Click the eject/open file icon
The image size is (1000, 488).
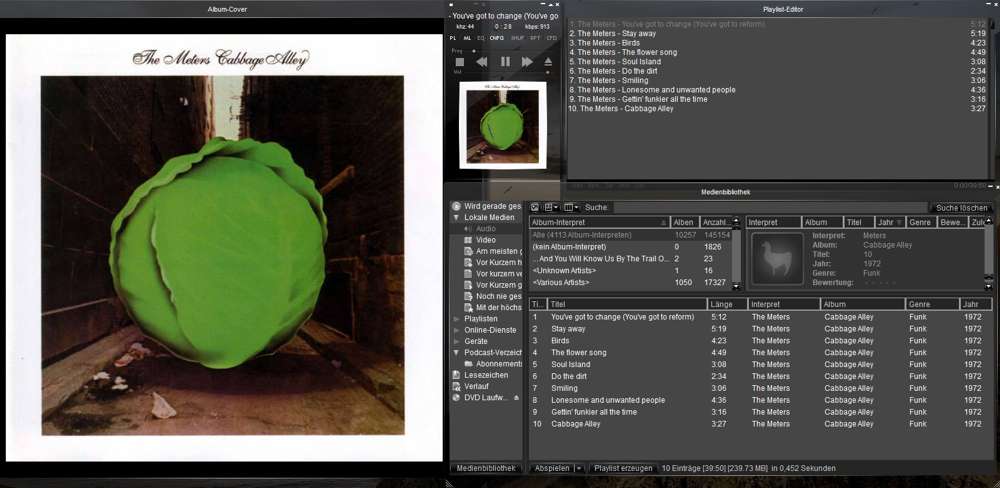(x=548, y=62)
